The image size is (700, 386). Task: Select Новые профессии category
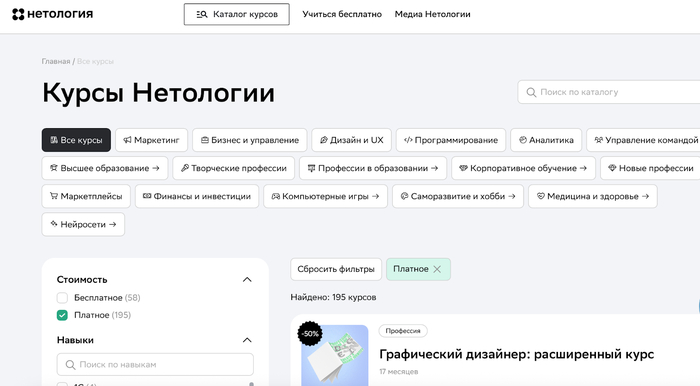pos(650,168)
